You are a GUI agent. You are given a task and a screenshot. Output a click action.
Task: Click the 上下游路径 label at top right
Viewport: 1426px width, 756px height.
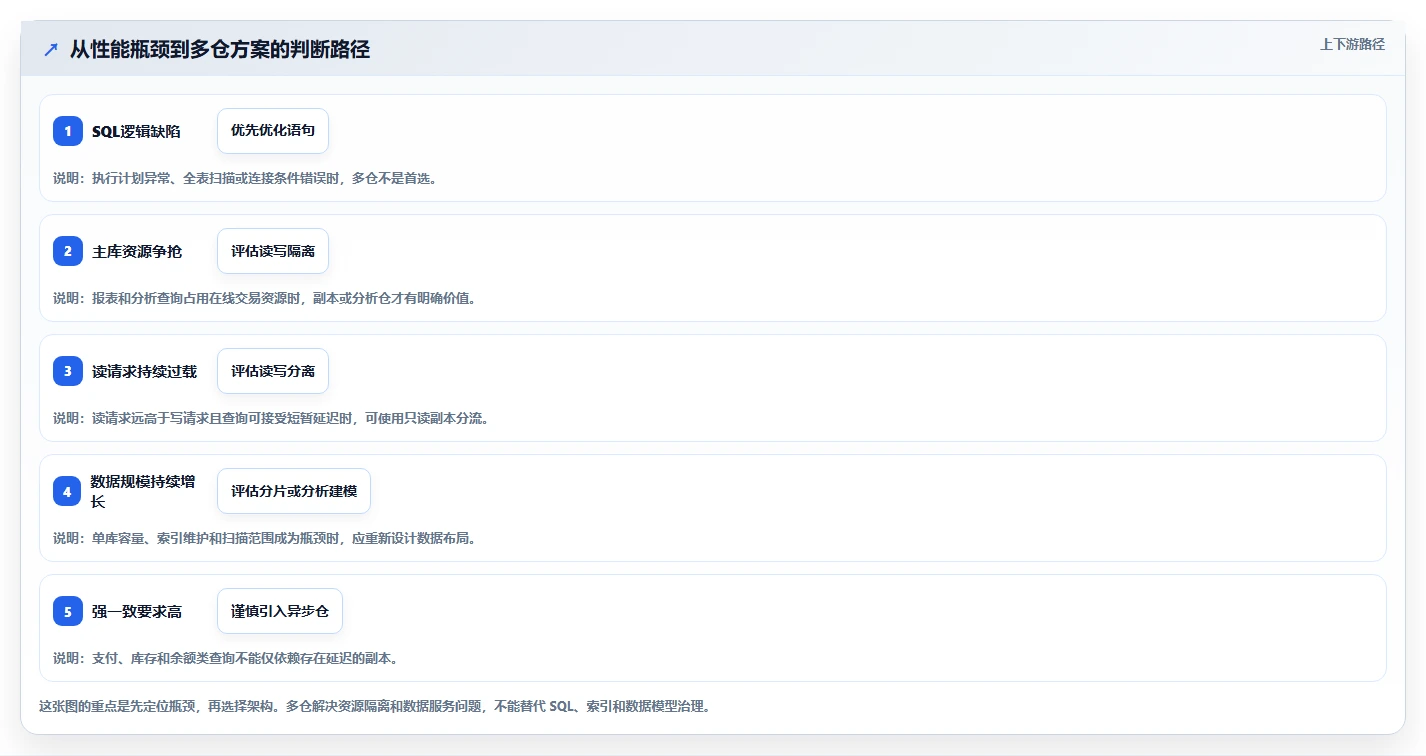click(x=1352, y=44)
